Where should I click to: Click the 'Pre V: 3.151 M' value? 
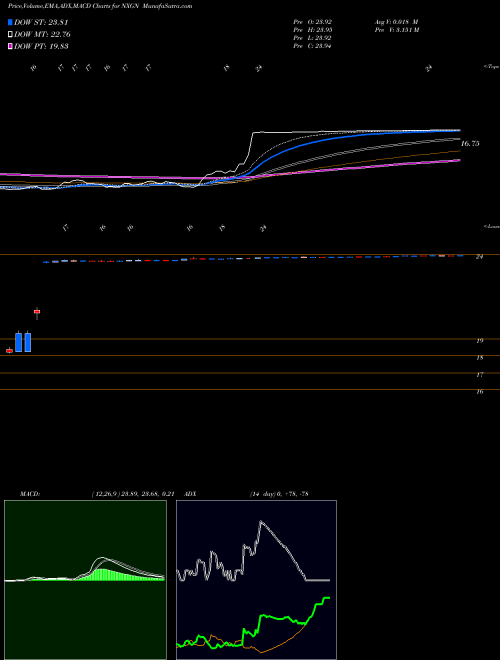tap(396, 30)
